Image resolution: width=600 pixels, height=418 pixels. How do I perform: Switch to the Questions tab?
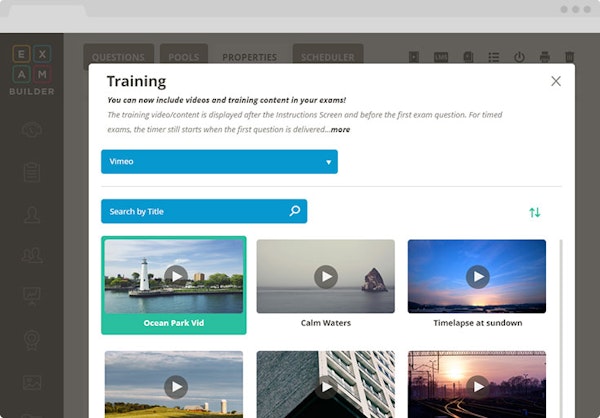click(118, 57)
